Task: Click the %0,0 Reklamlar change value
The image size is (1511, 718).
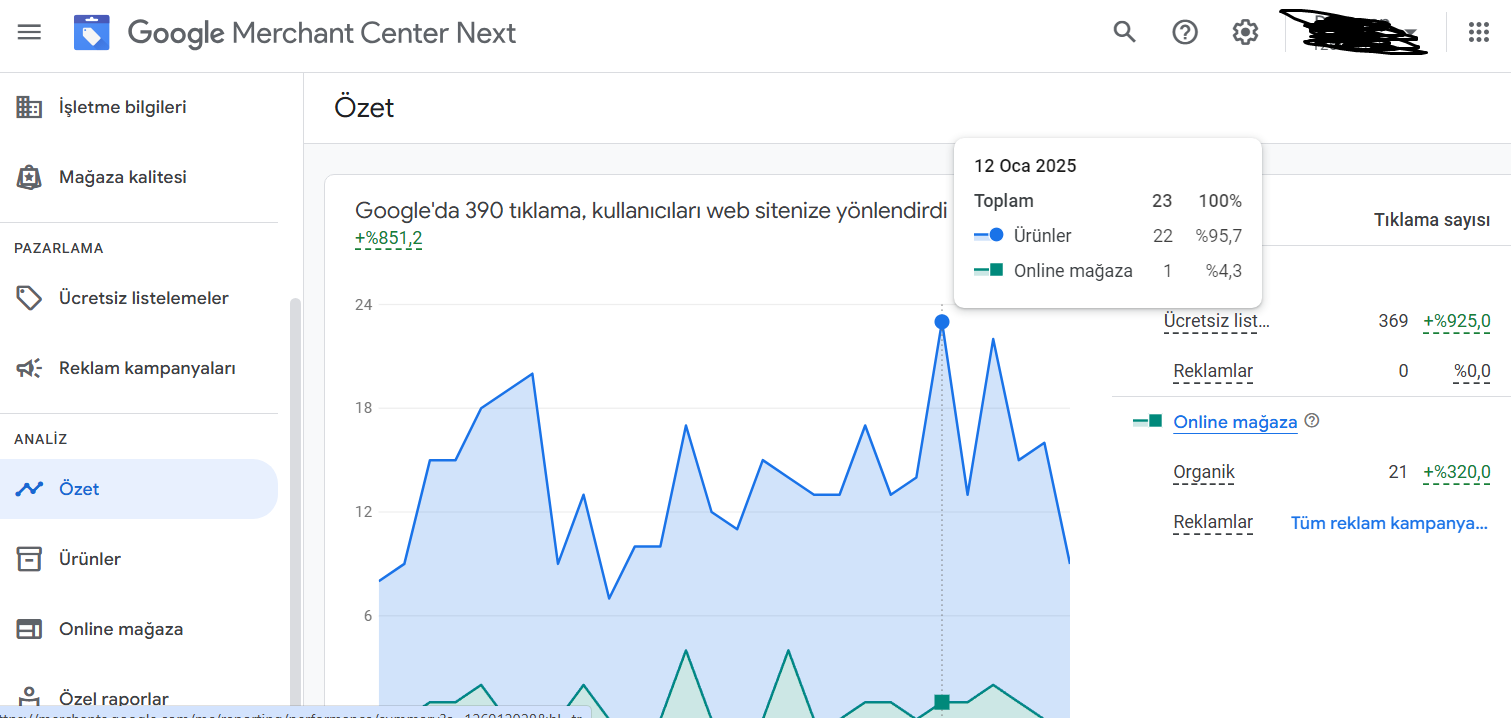Action: tap(1472, 371)
